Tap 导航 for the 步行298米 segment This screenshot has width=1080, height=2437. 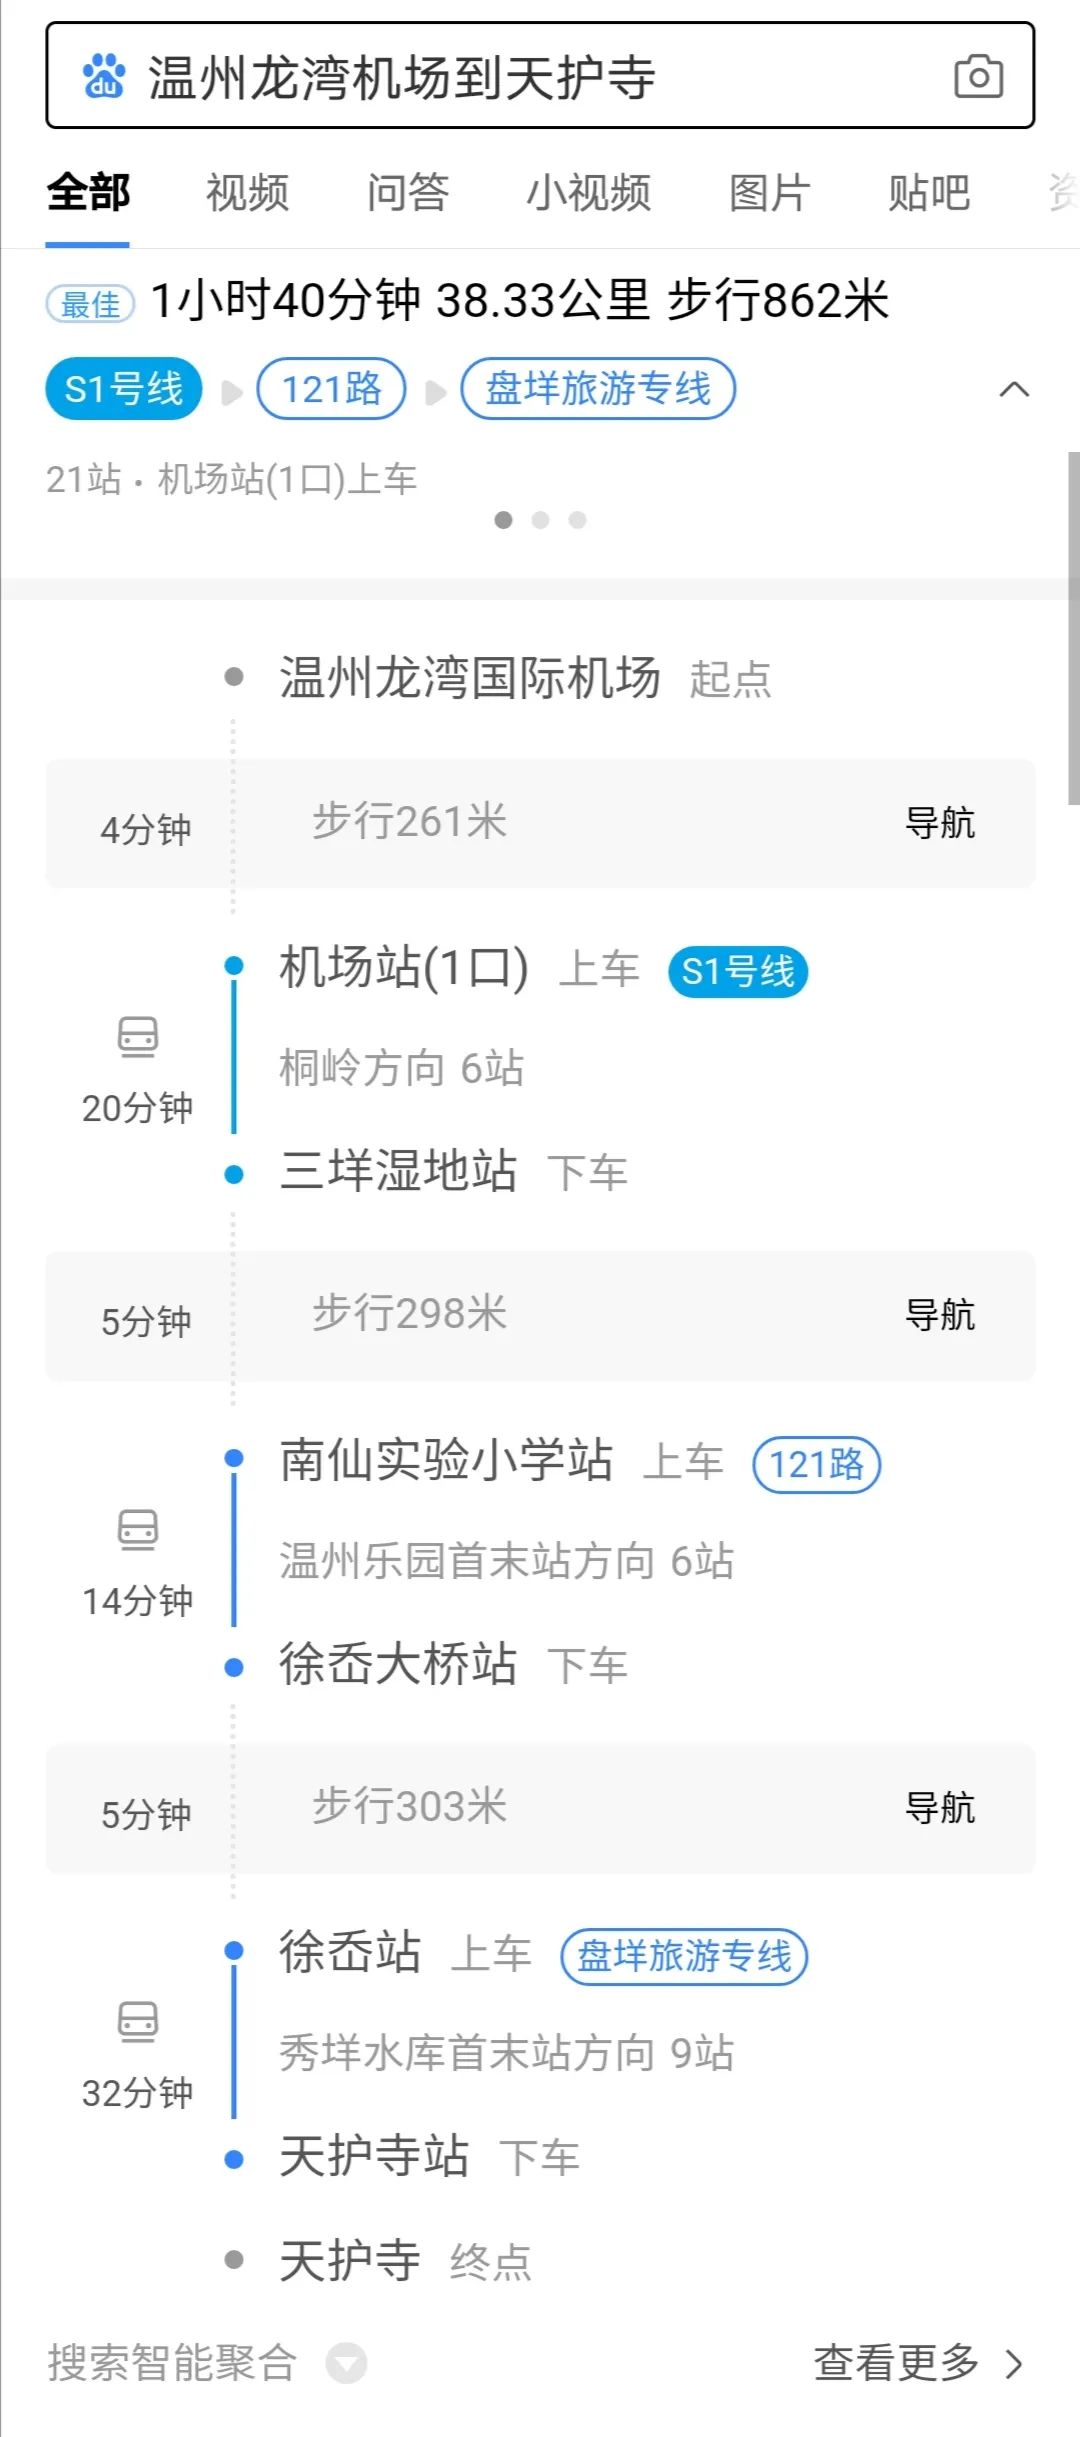click(939, 1315)
